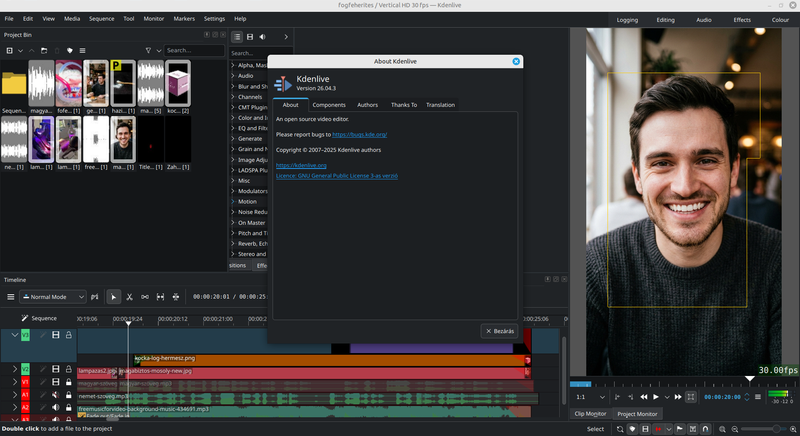The image size is (800, 436).
Task: Select the Ripple tool in timeline toolbar
Action: pos(176,297)
